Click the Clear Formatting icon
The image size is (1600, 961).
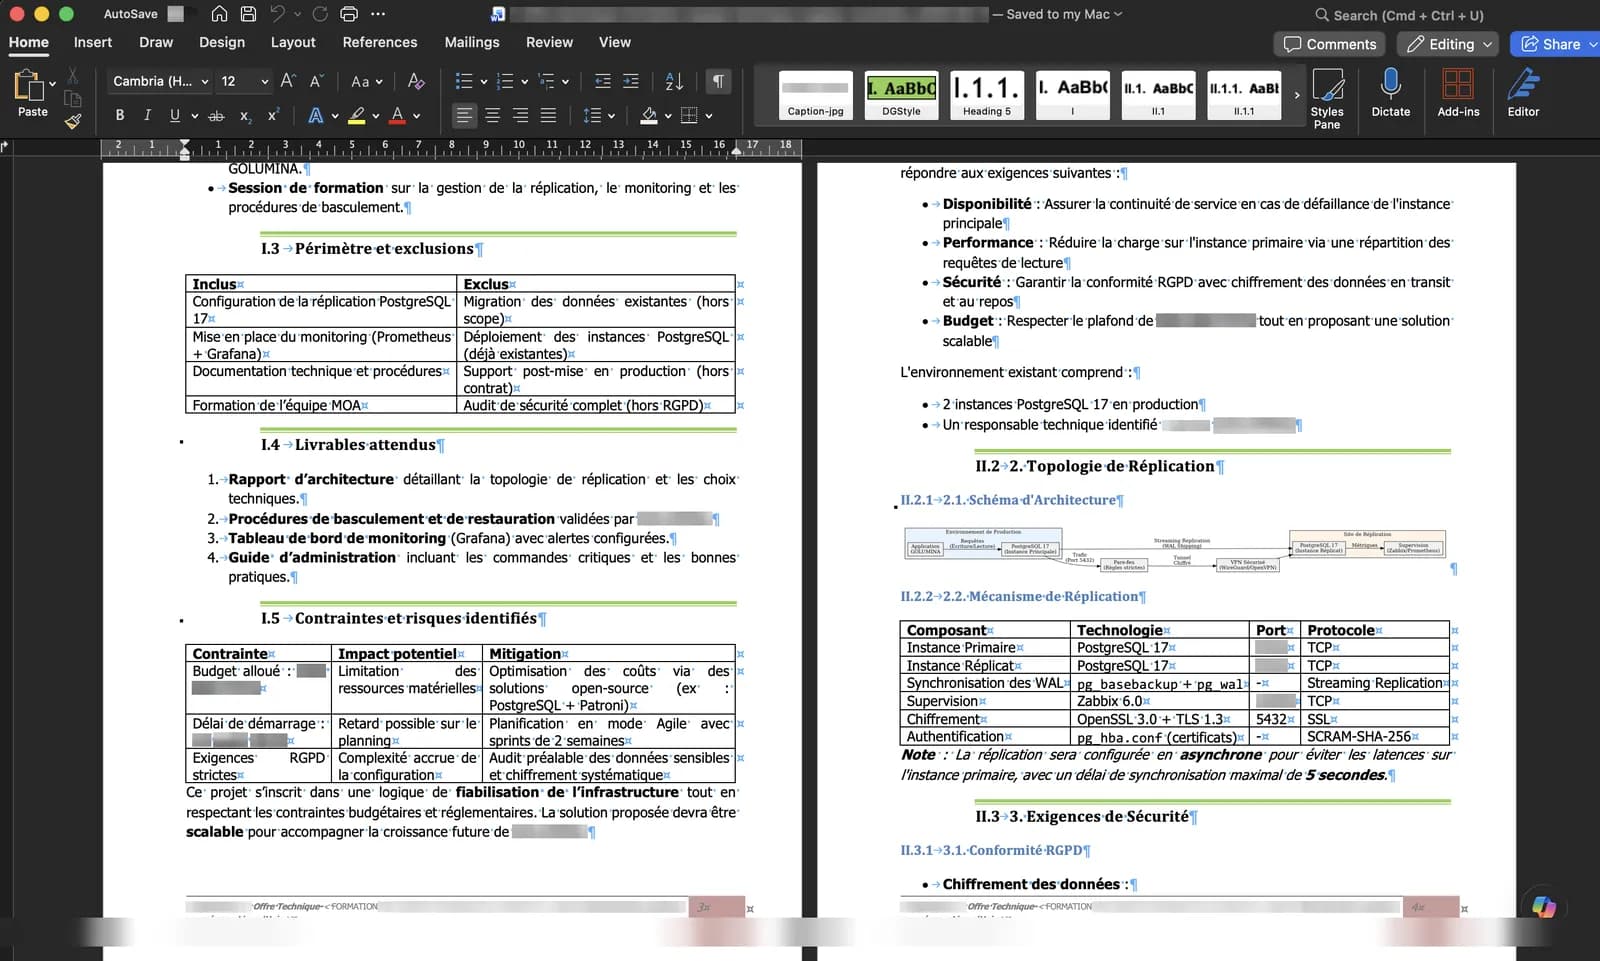click(416, 81)
